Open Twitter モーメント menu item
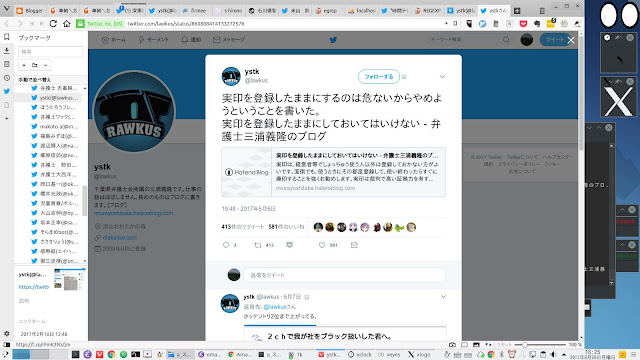Screen dimensions: 640x360 [153, 40]
